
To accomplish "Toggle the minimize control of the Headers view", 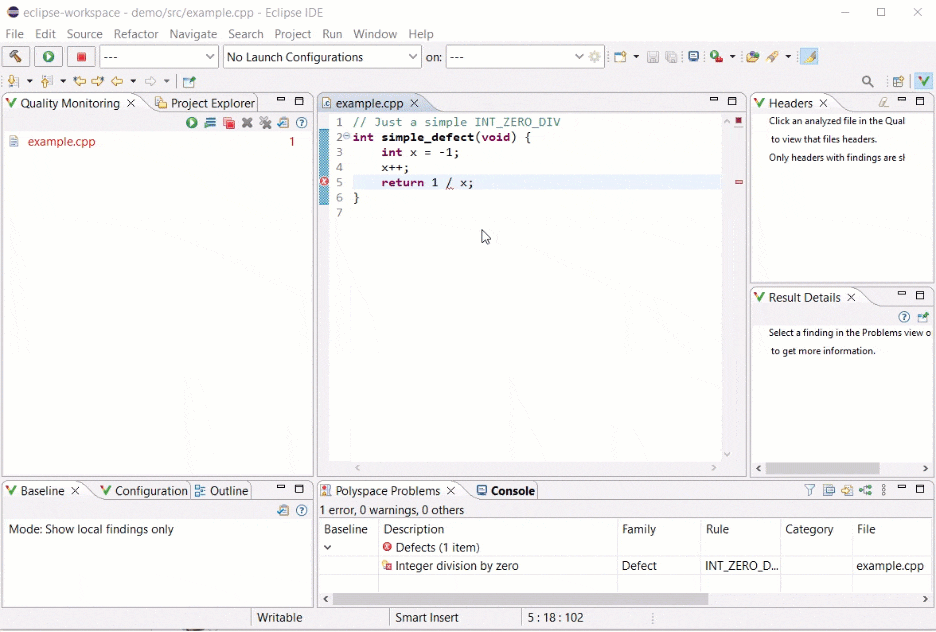I will pyautogui.click(x=900, y=101).
